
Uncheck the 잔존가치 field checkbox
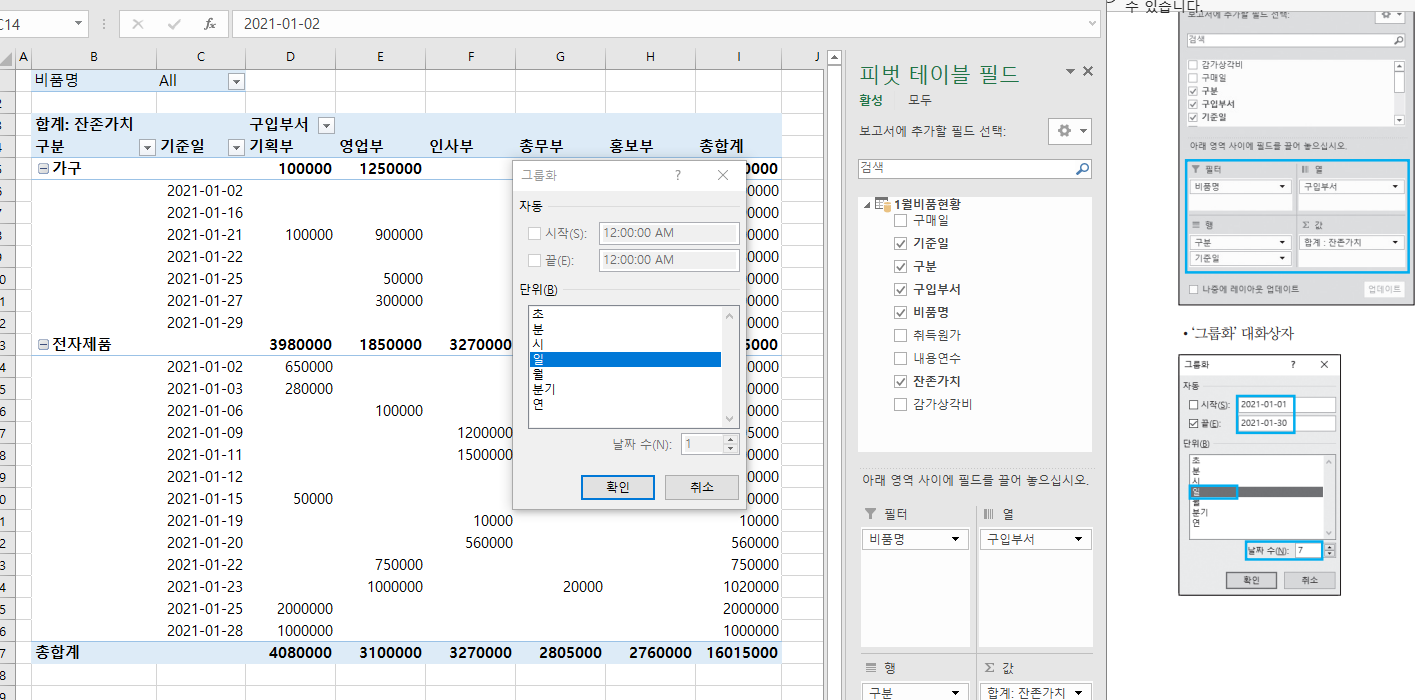[x=900, y=381]
